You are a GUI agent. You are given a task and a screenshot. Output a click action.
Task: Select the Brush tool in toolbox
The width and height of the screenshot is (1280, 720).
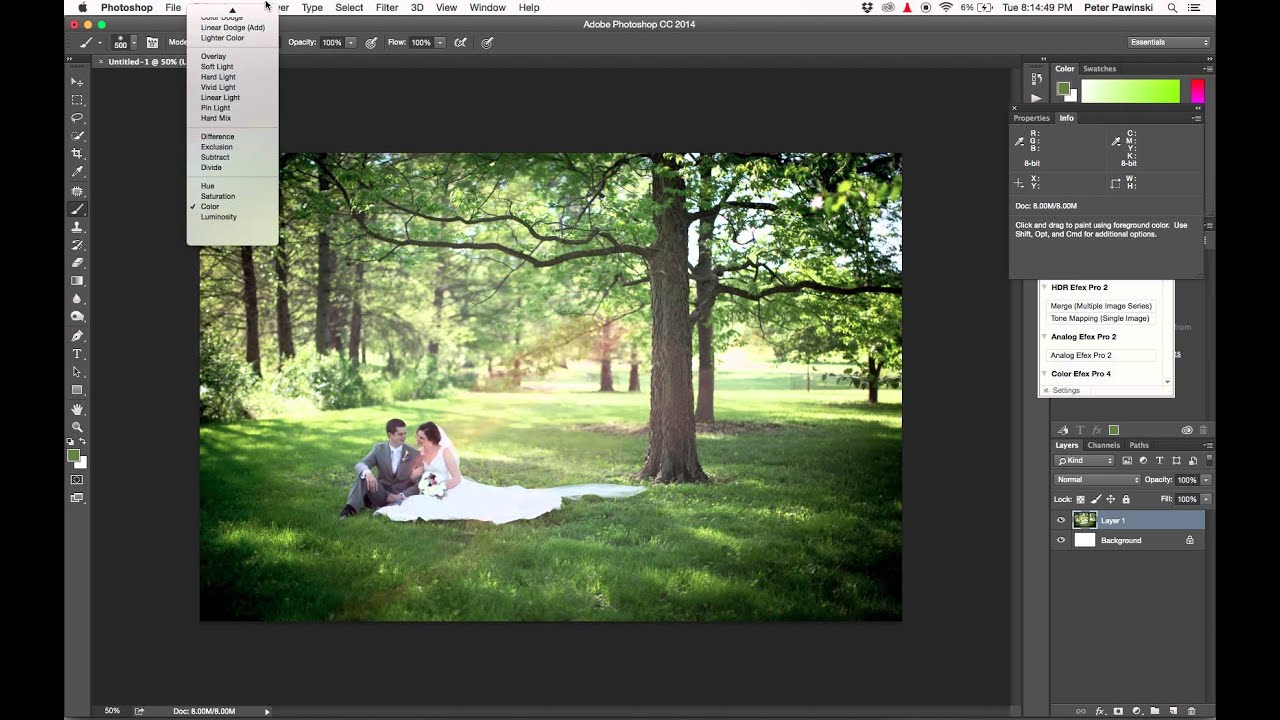(77, 209)
